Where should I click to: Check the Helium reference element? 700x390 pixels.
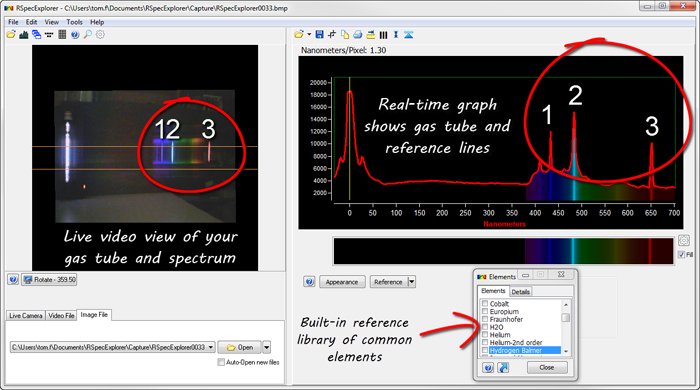click(485, 335)
